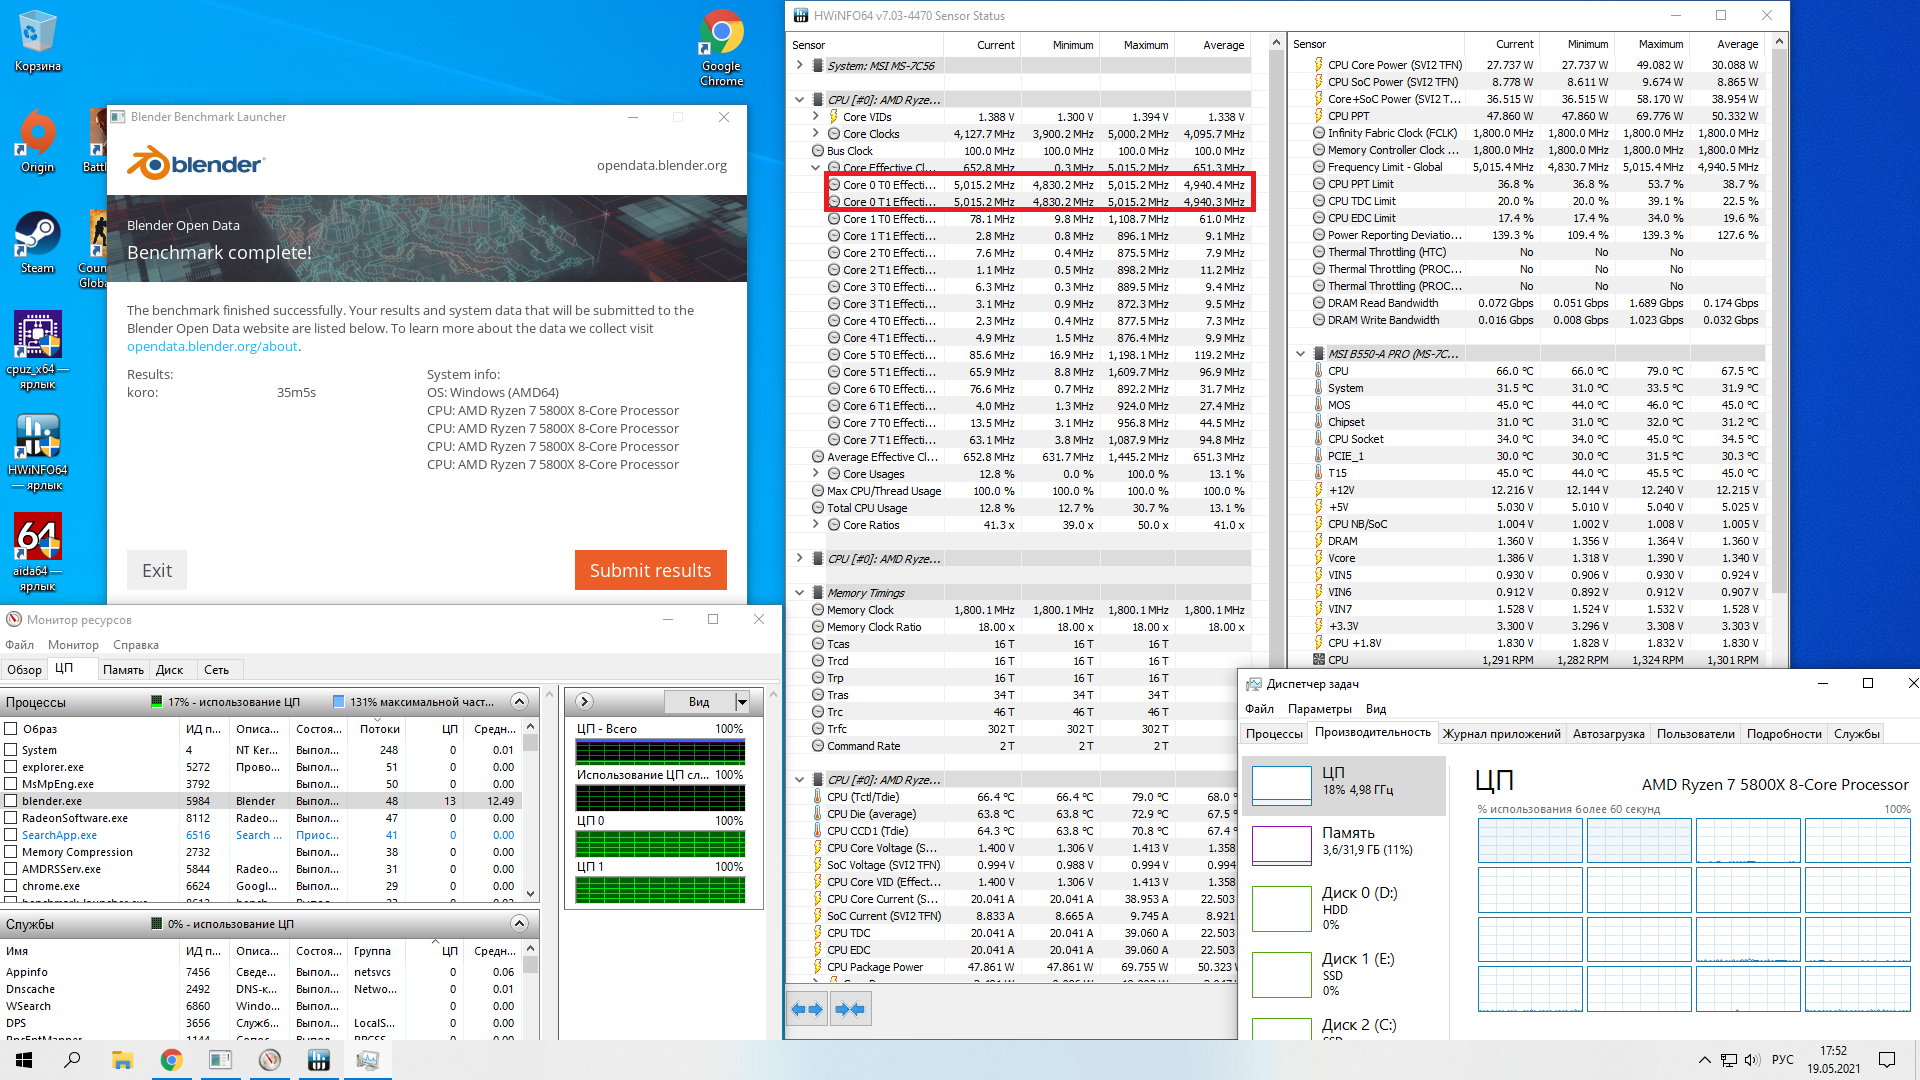Switch to Память tab in Resource Monitor

[123, 670]
